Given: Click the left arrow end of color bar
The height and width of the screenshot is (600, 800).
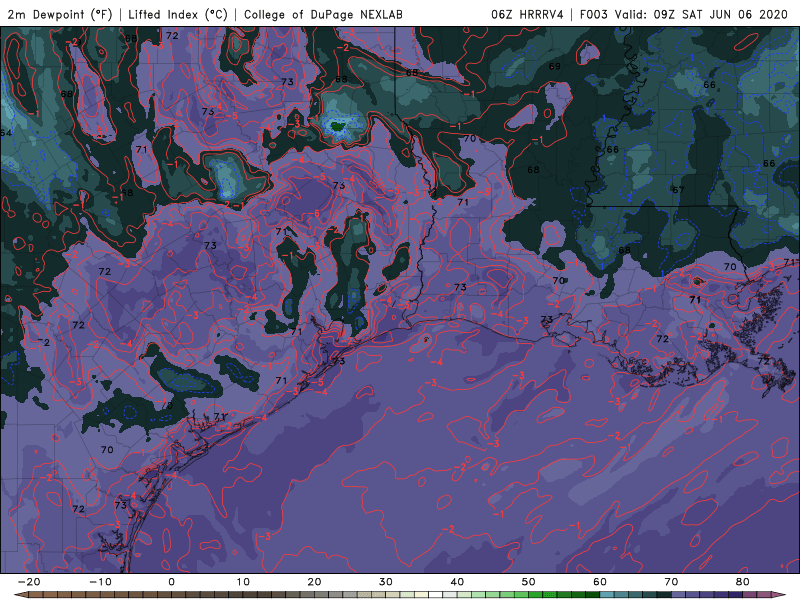Looking at the screenshot, I should point(20,594).
